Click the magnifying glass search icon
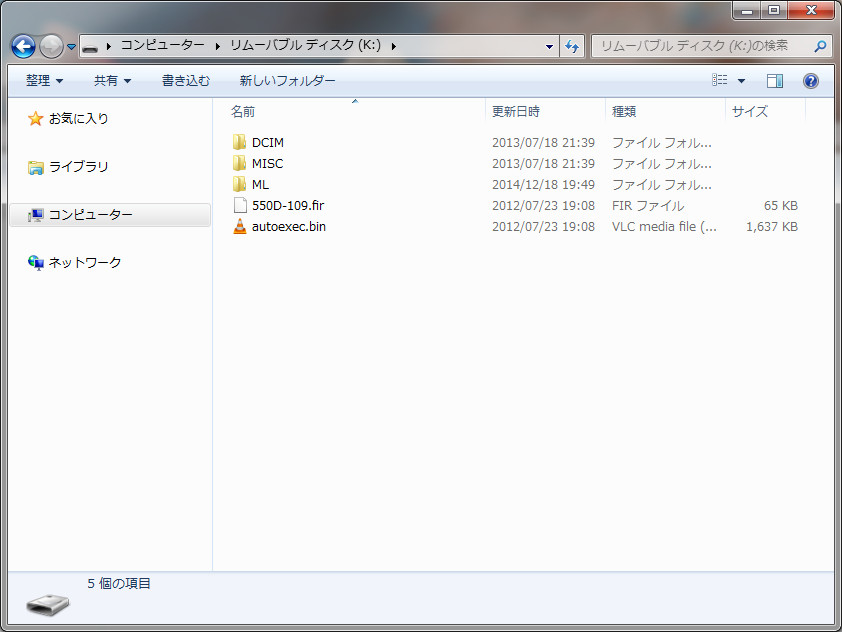The width and height of the screenshot is (842, 632). [x=820, y=47]
